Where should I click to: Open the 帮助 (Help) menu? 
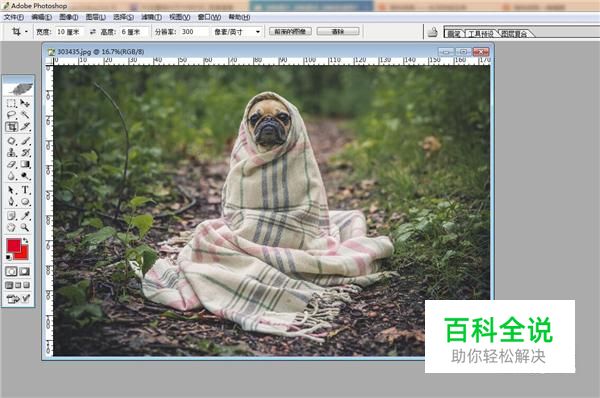(x=239, y=17)
